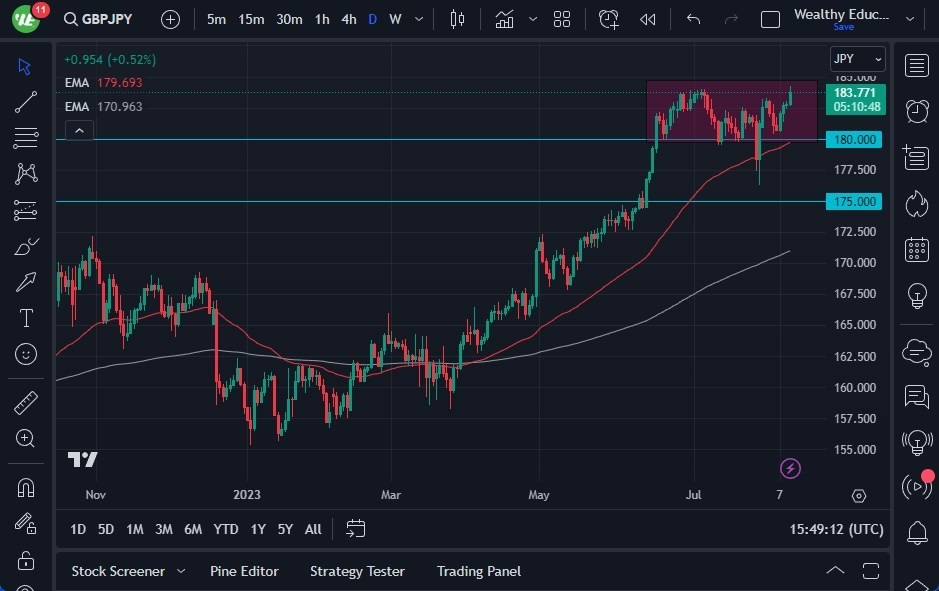Open the Indicators menu

(x=505, y=19)
